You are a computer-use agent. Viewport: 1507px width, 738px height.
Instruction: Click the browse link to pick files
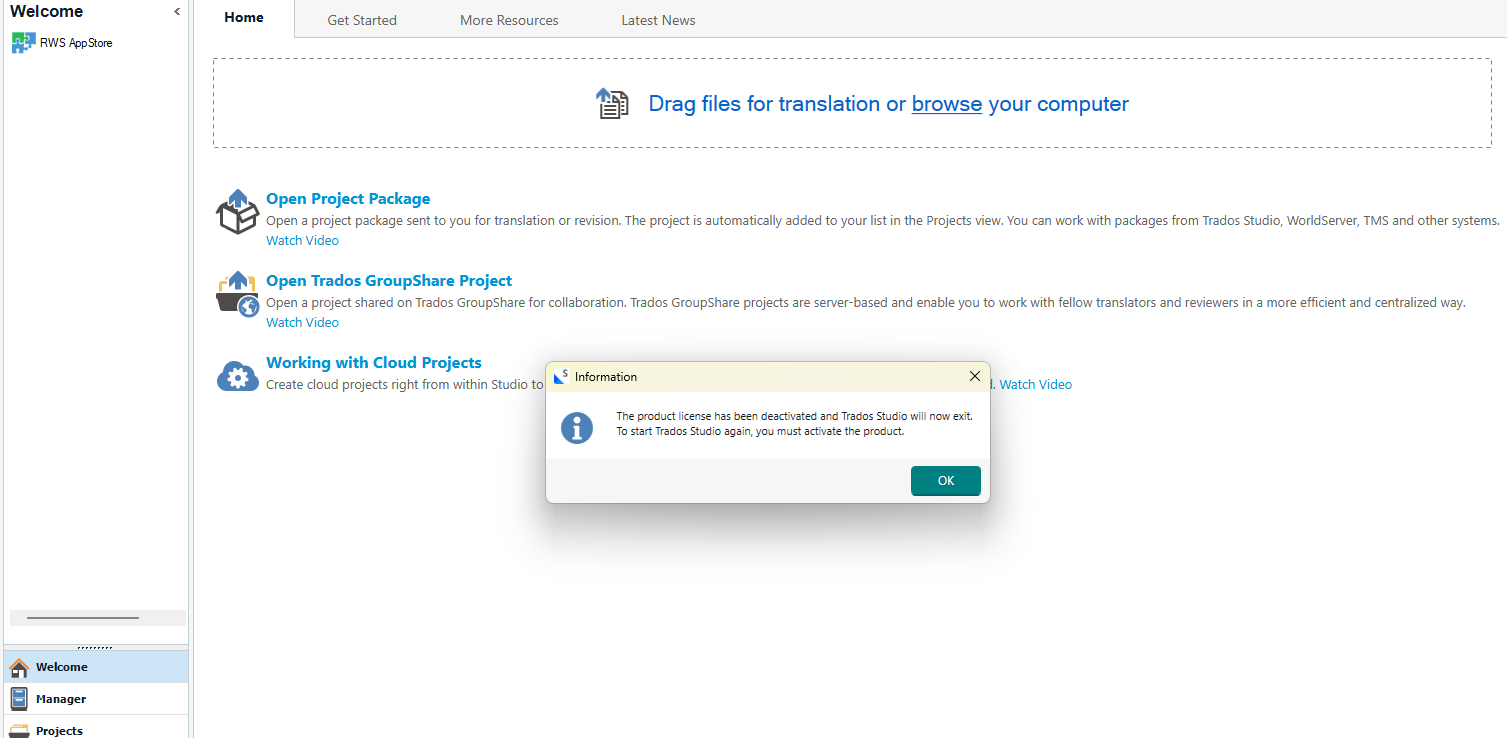pyautogui.click(x=945, y=104)
